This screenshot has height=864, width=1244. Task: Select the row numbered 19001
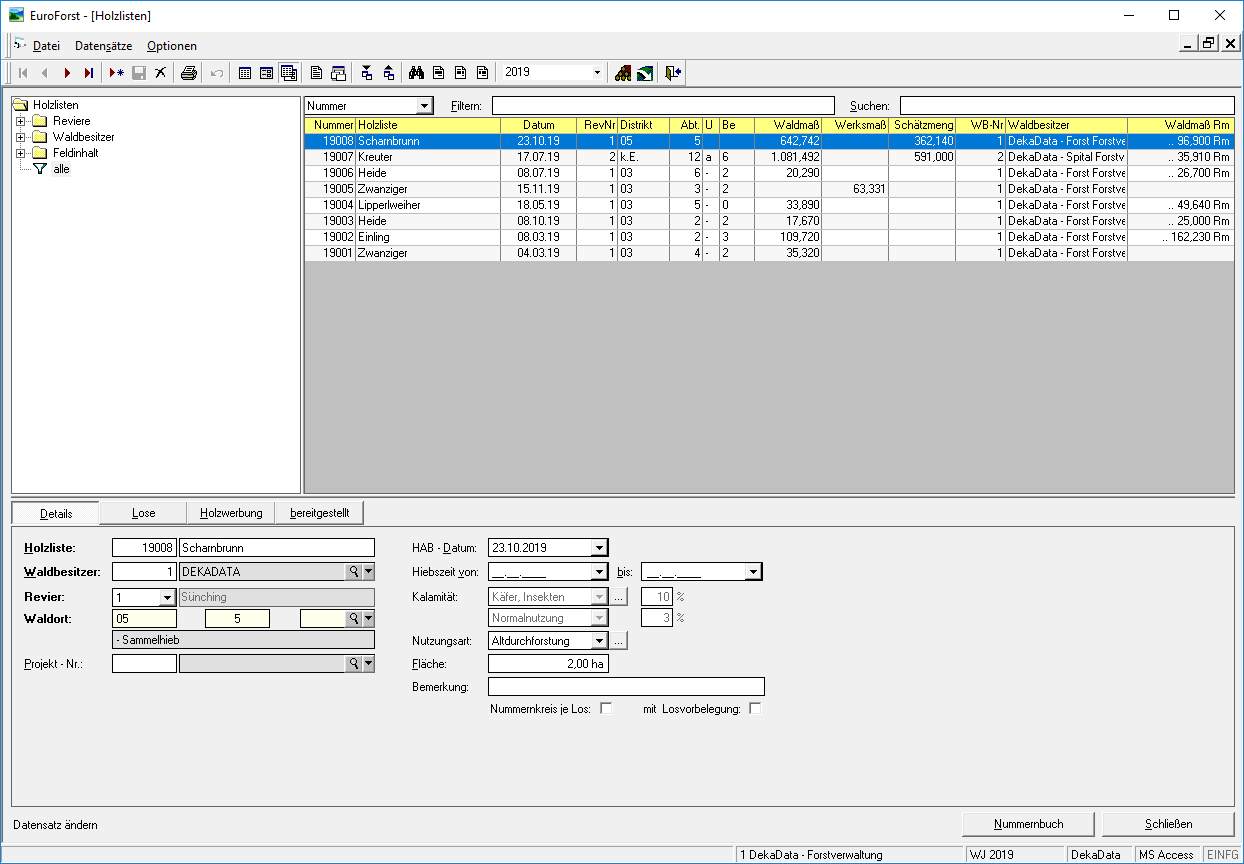click(x=768, y=253)
